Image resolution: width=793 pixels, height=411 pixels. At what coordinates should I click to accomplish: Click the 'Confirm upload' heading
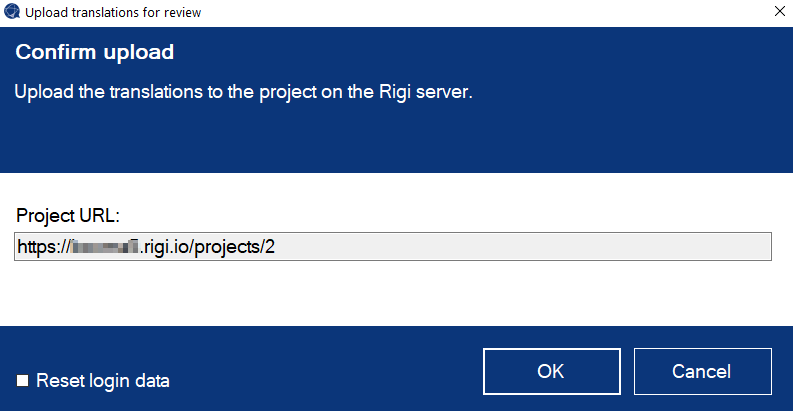(x=95, y=52)
